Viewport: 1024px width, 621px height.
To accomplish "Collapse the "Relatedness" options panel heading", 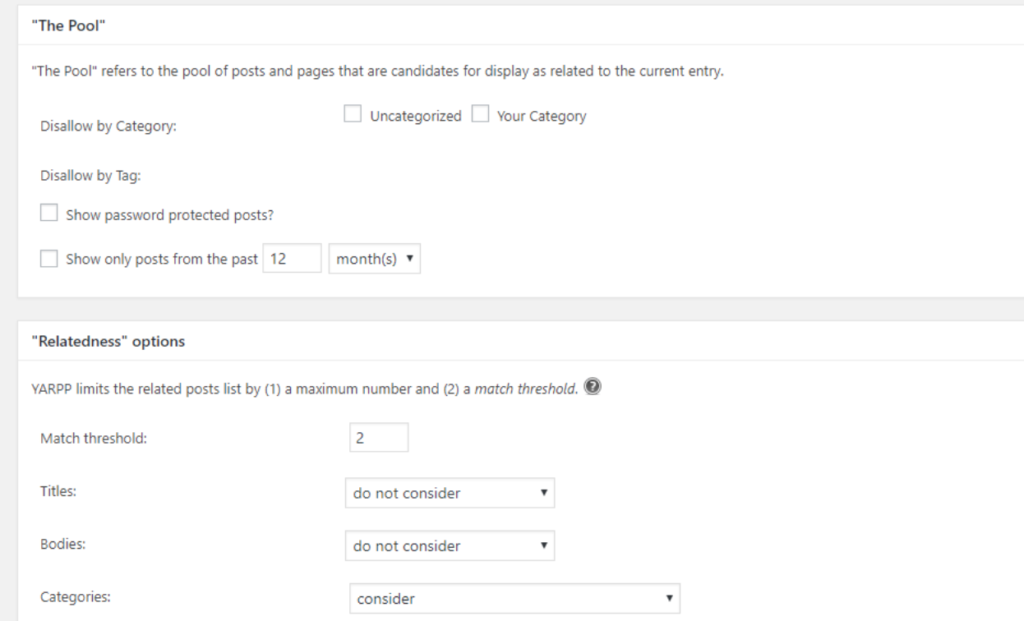I will click(x=108, y=341).
